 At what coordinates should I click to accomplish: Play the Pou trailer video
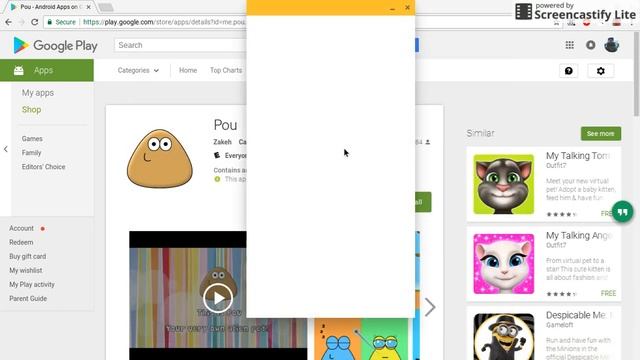click(218, 298)
